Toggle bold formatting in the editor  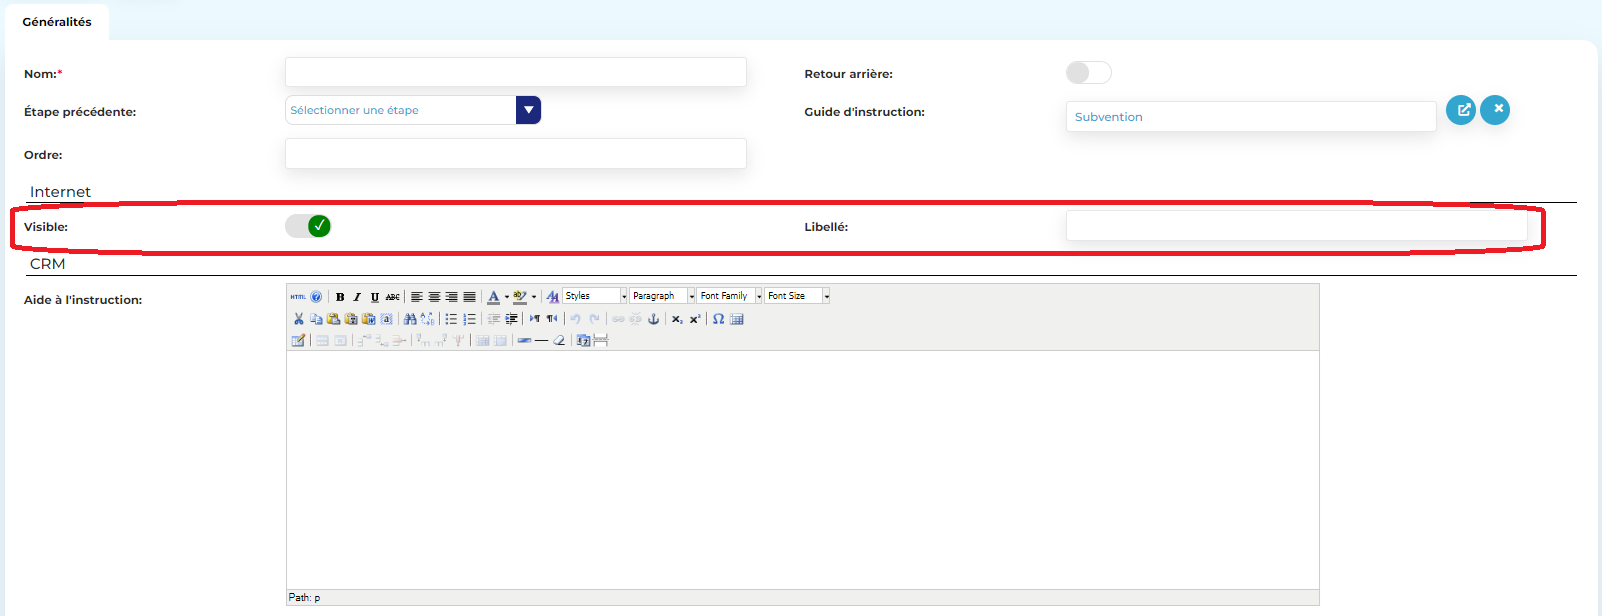(340, 297)
